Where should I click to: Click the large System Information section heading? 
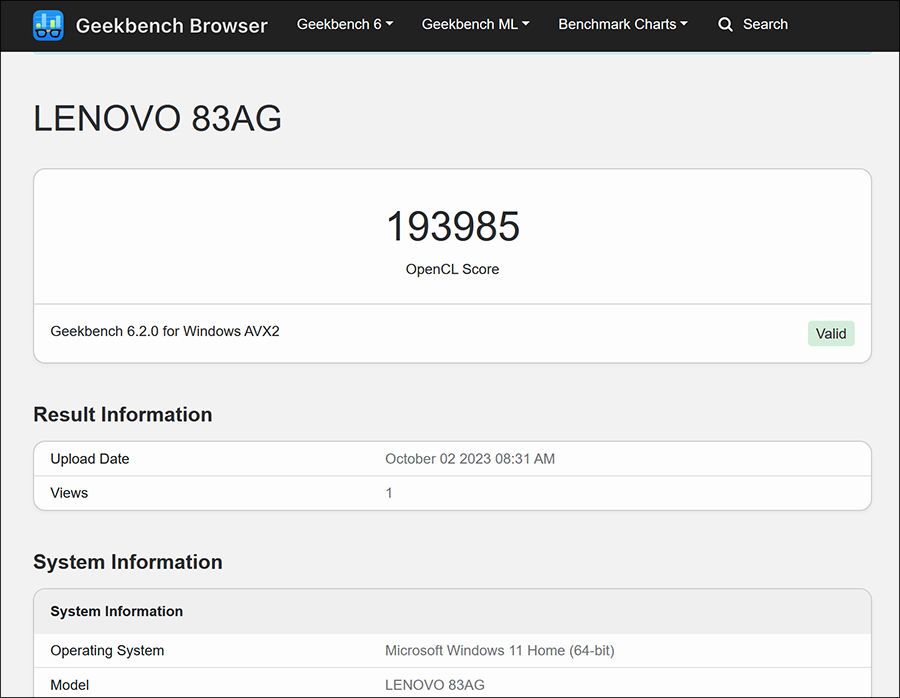(x=127, y=562)
